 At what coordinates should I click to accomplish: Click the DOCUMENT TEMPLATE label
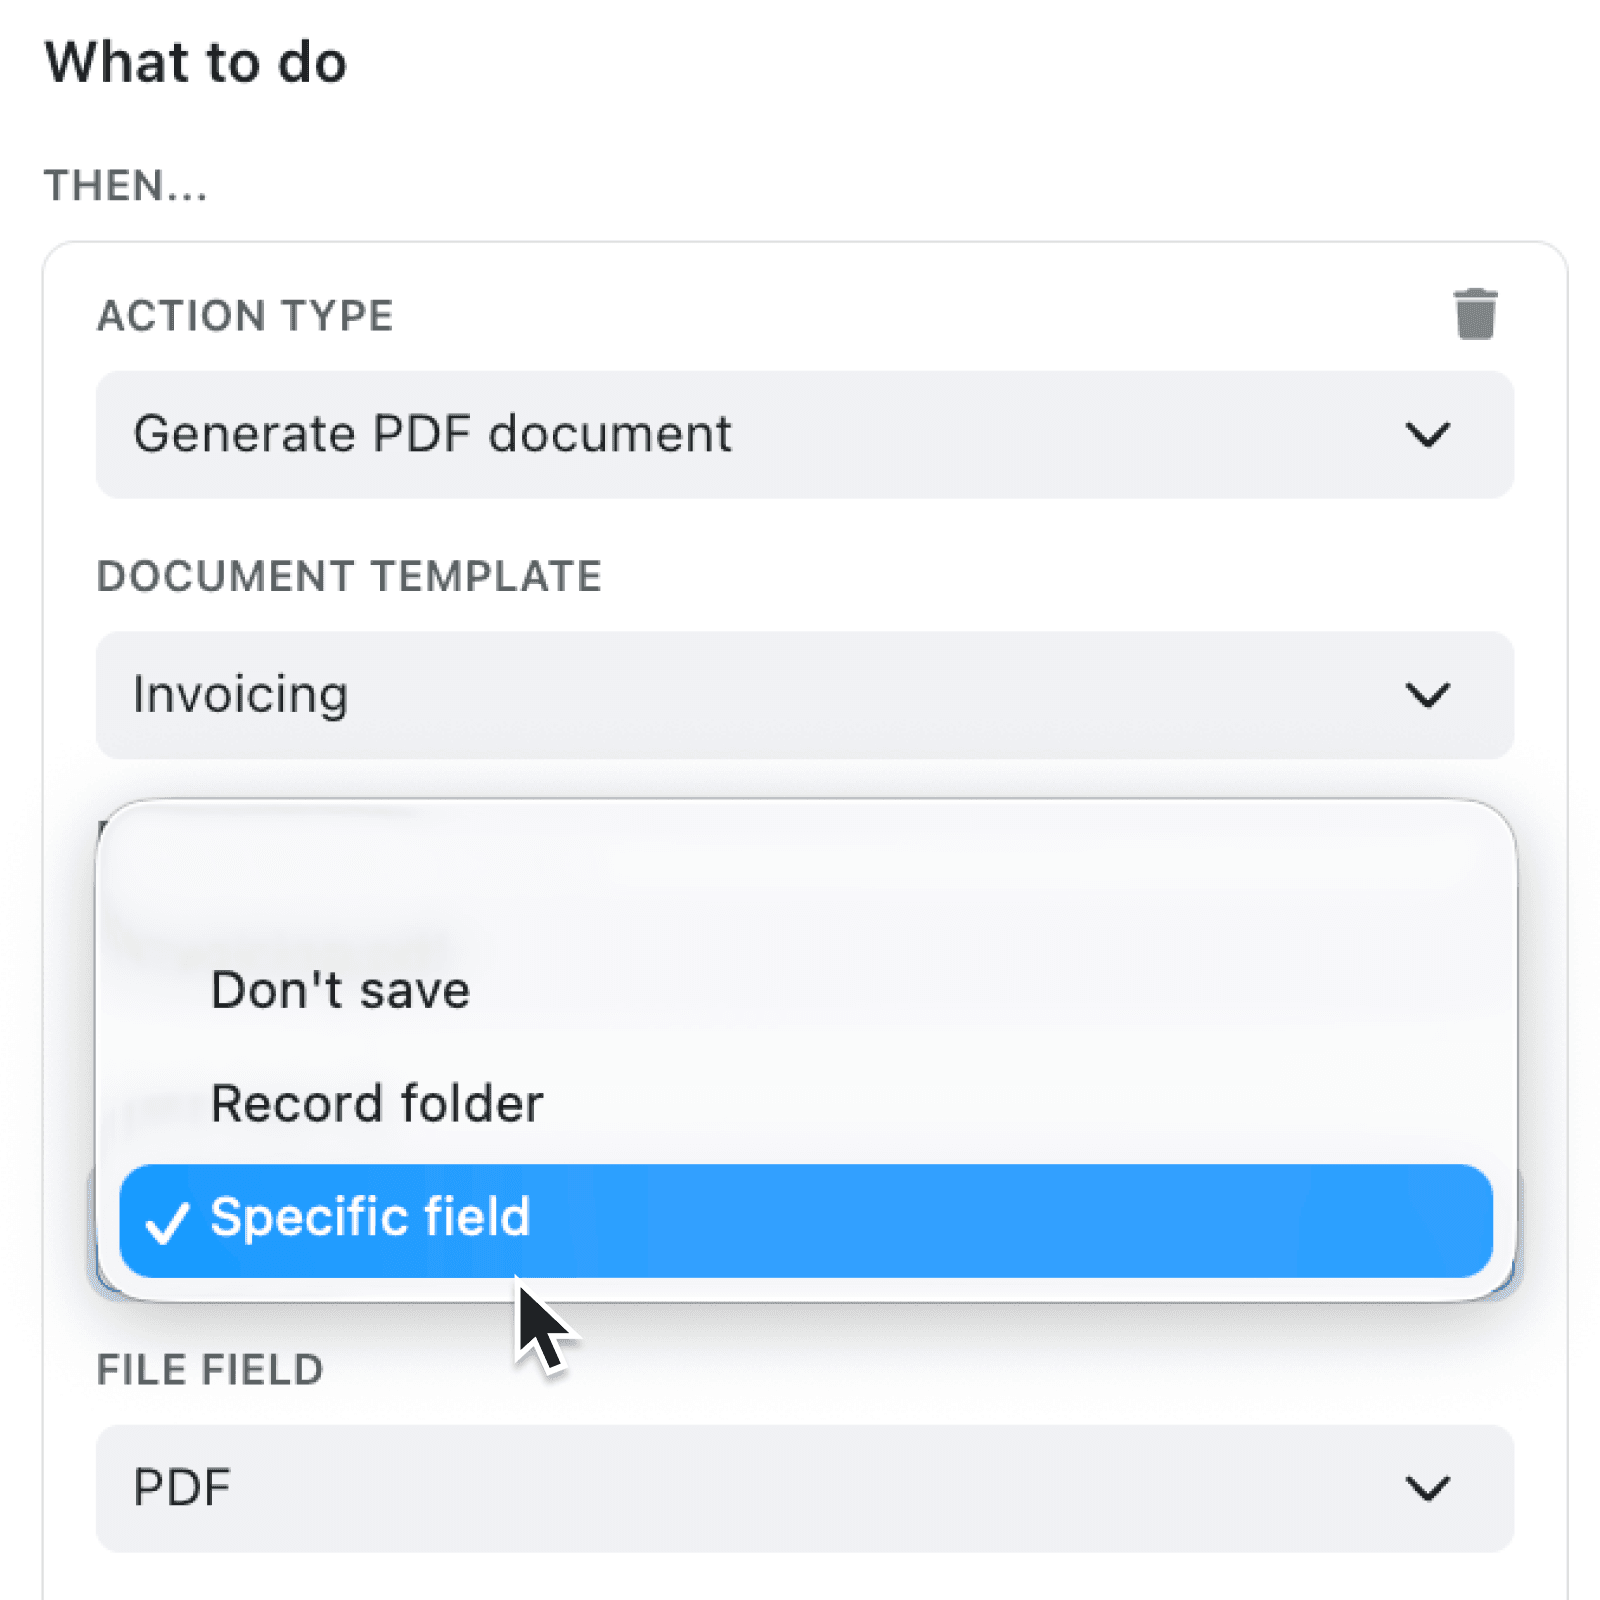pyautogui.click(x=350, y=575)
